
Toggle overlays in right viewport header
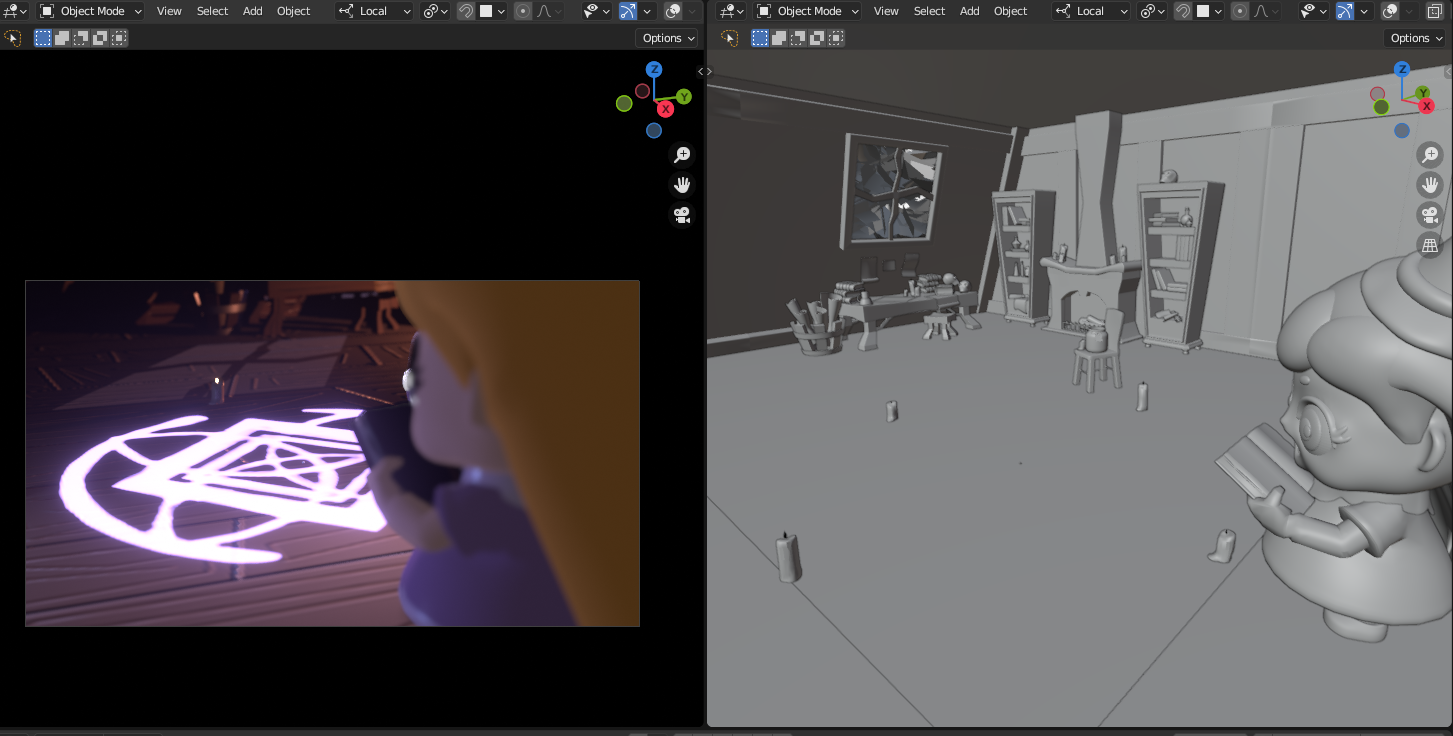[1391, 11]
